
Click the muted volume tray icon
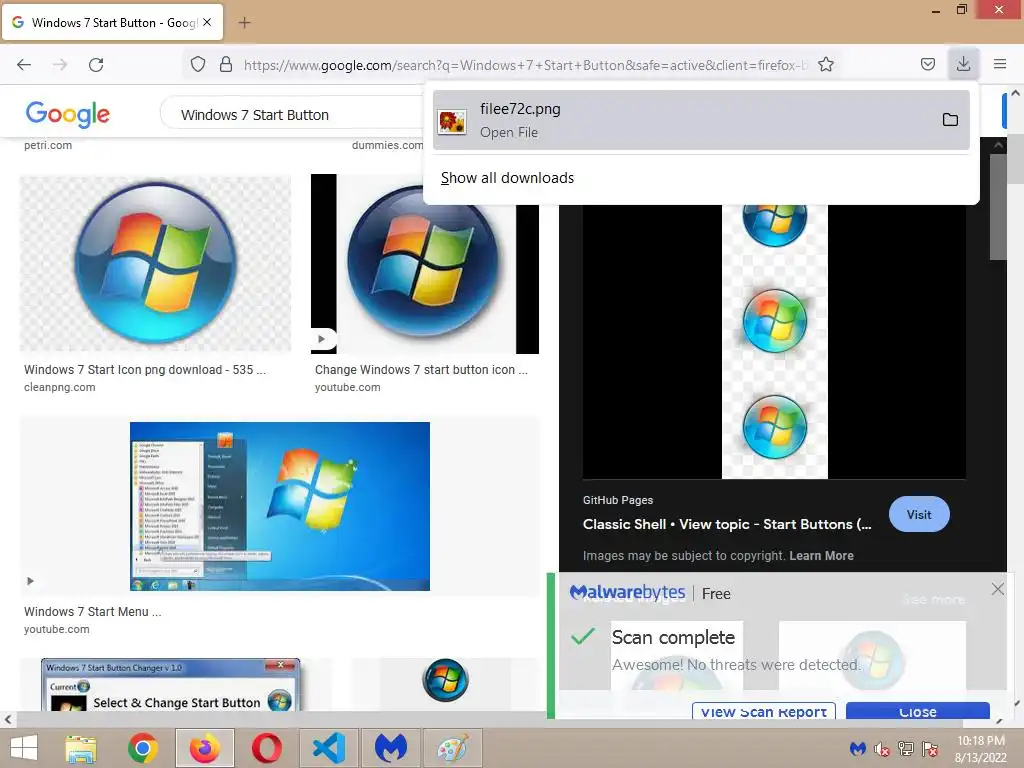tap(882, 748)
